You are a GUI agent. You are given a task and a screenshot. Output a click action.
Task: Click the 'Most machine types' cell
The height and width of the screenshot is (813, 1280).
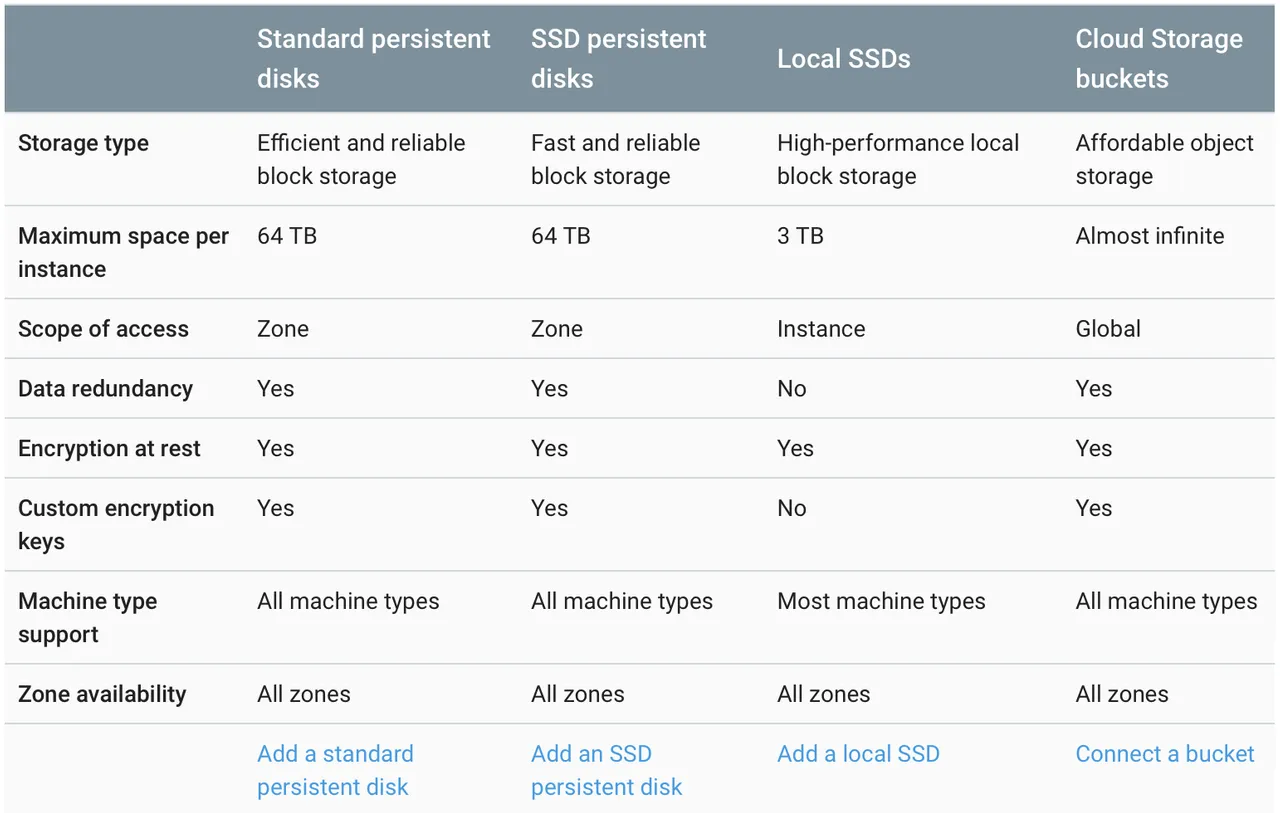[881, 601]
